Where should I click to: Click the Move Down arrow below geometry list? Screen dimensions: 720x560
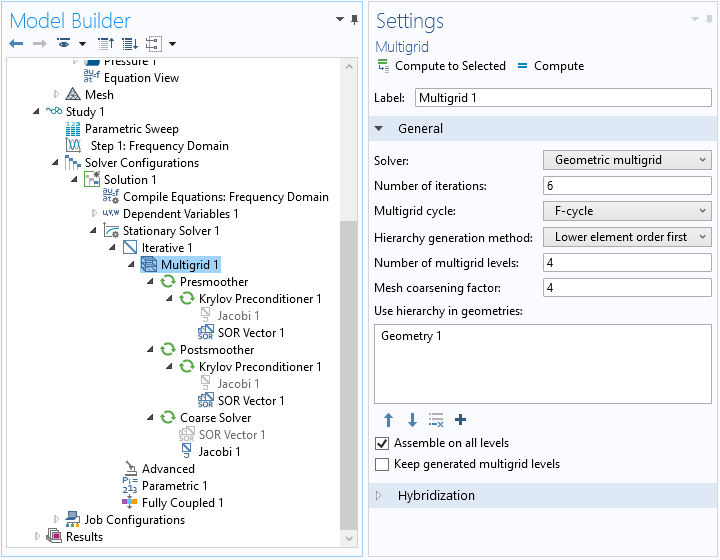(x=411, y=420)
